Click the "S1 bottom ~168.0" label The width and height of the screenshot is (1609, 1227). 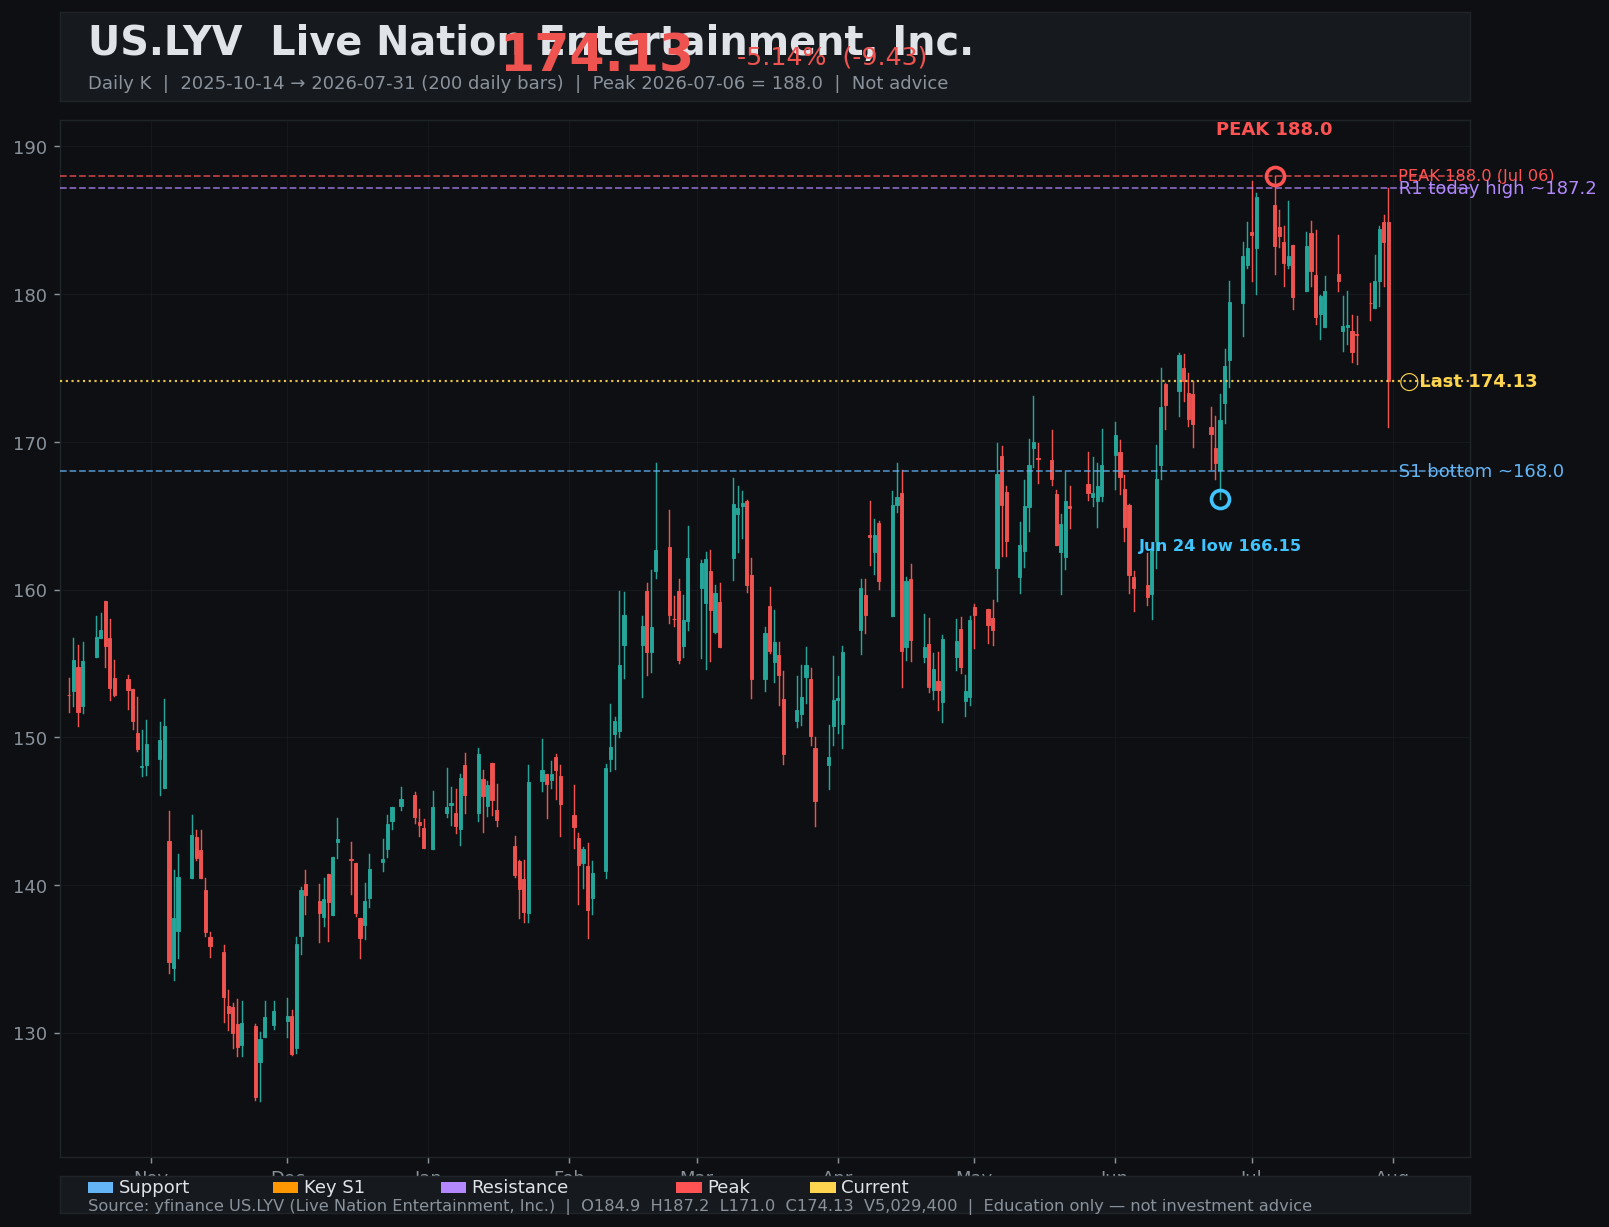(1481, 471)
